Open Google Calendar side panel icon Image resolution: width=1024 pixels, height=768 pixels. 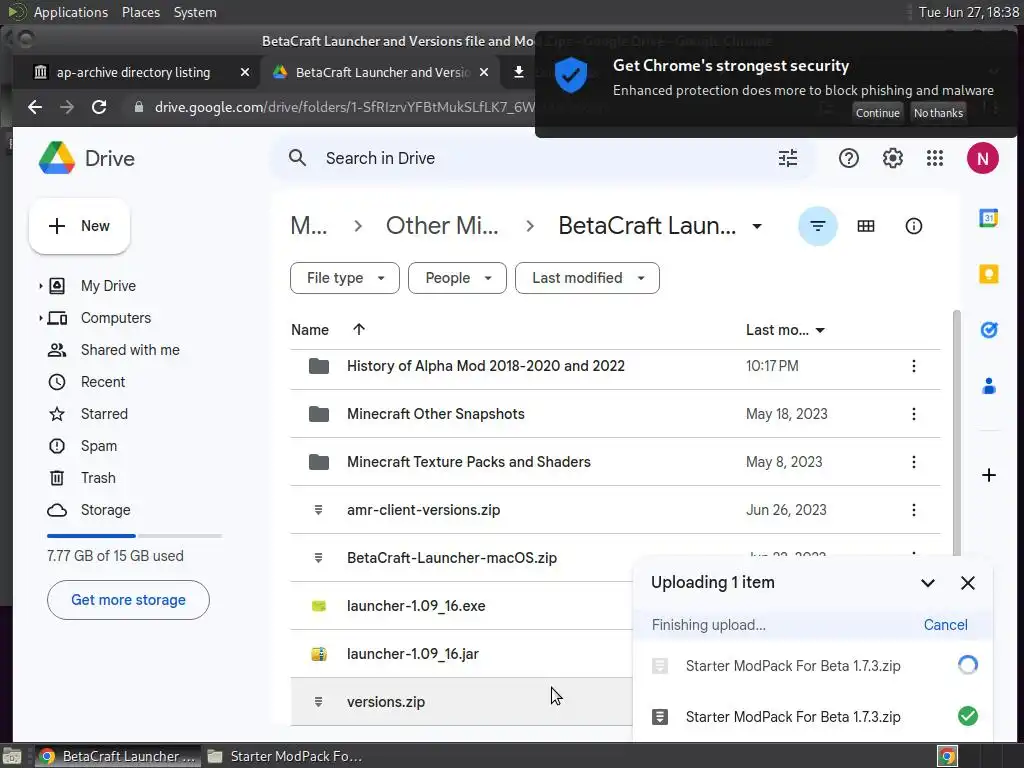pyautogui.click(x=989, y=219)
